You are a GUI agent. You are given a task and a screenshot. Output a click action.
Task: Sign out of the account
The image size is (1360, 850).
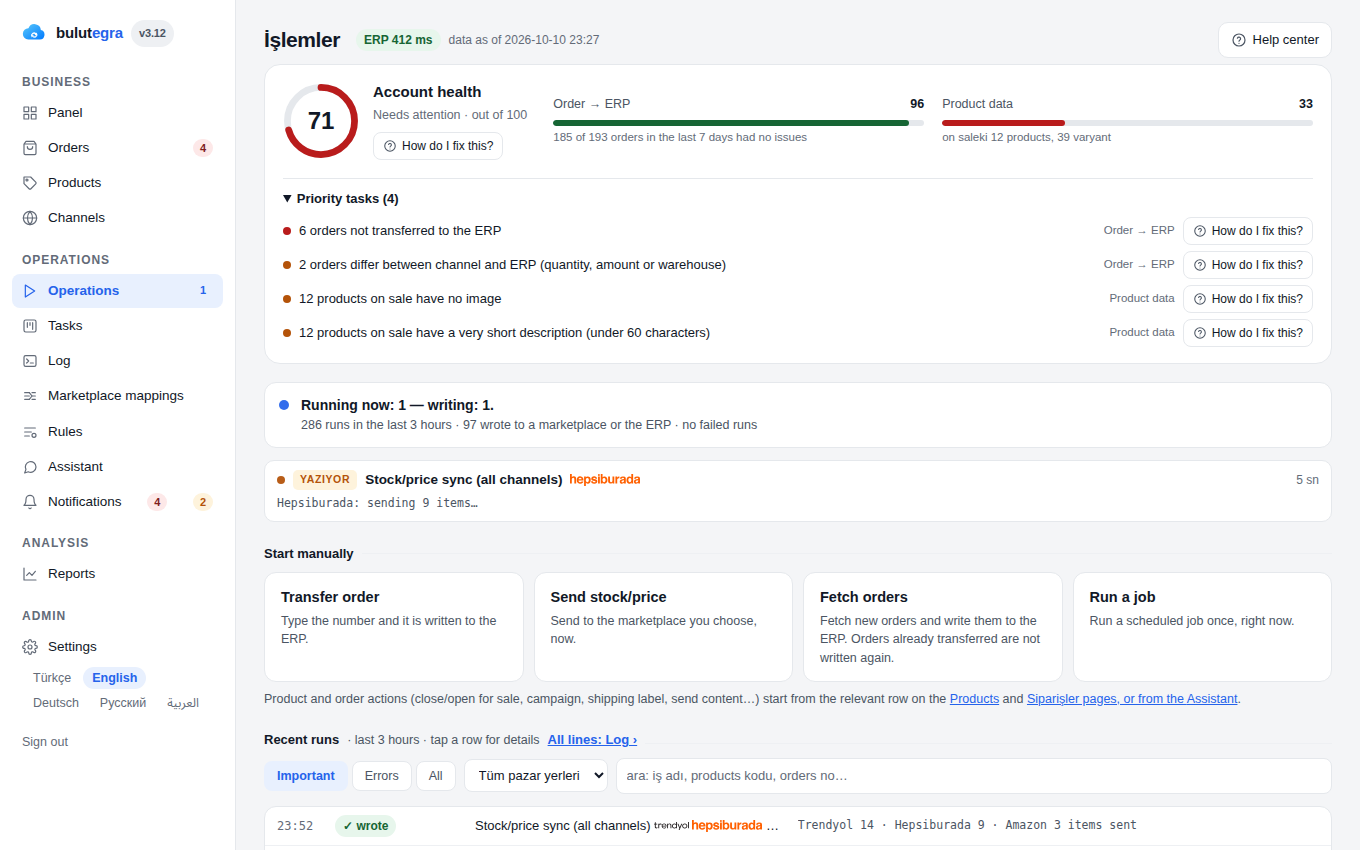45,742
